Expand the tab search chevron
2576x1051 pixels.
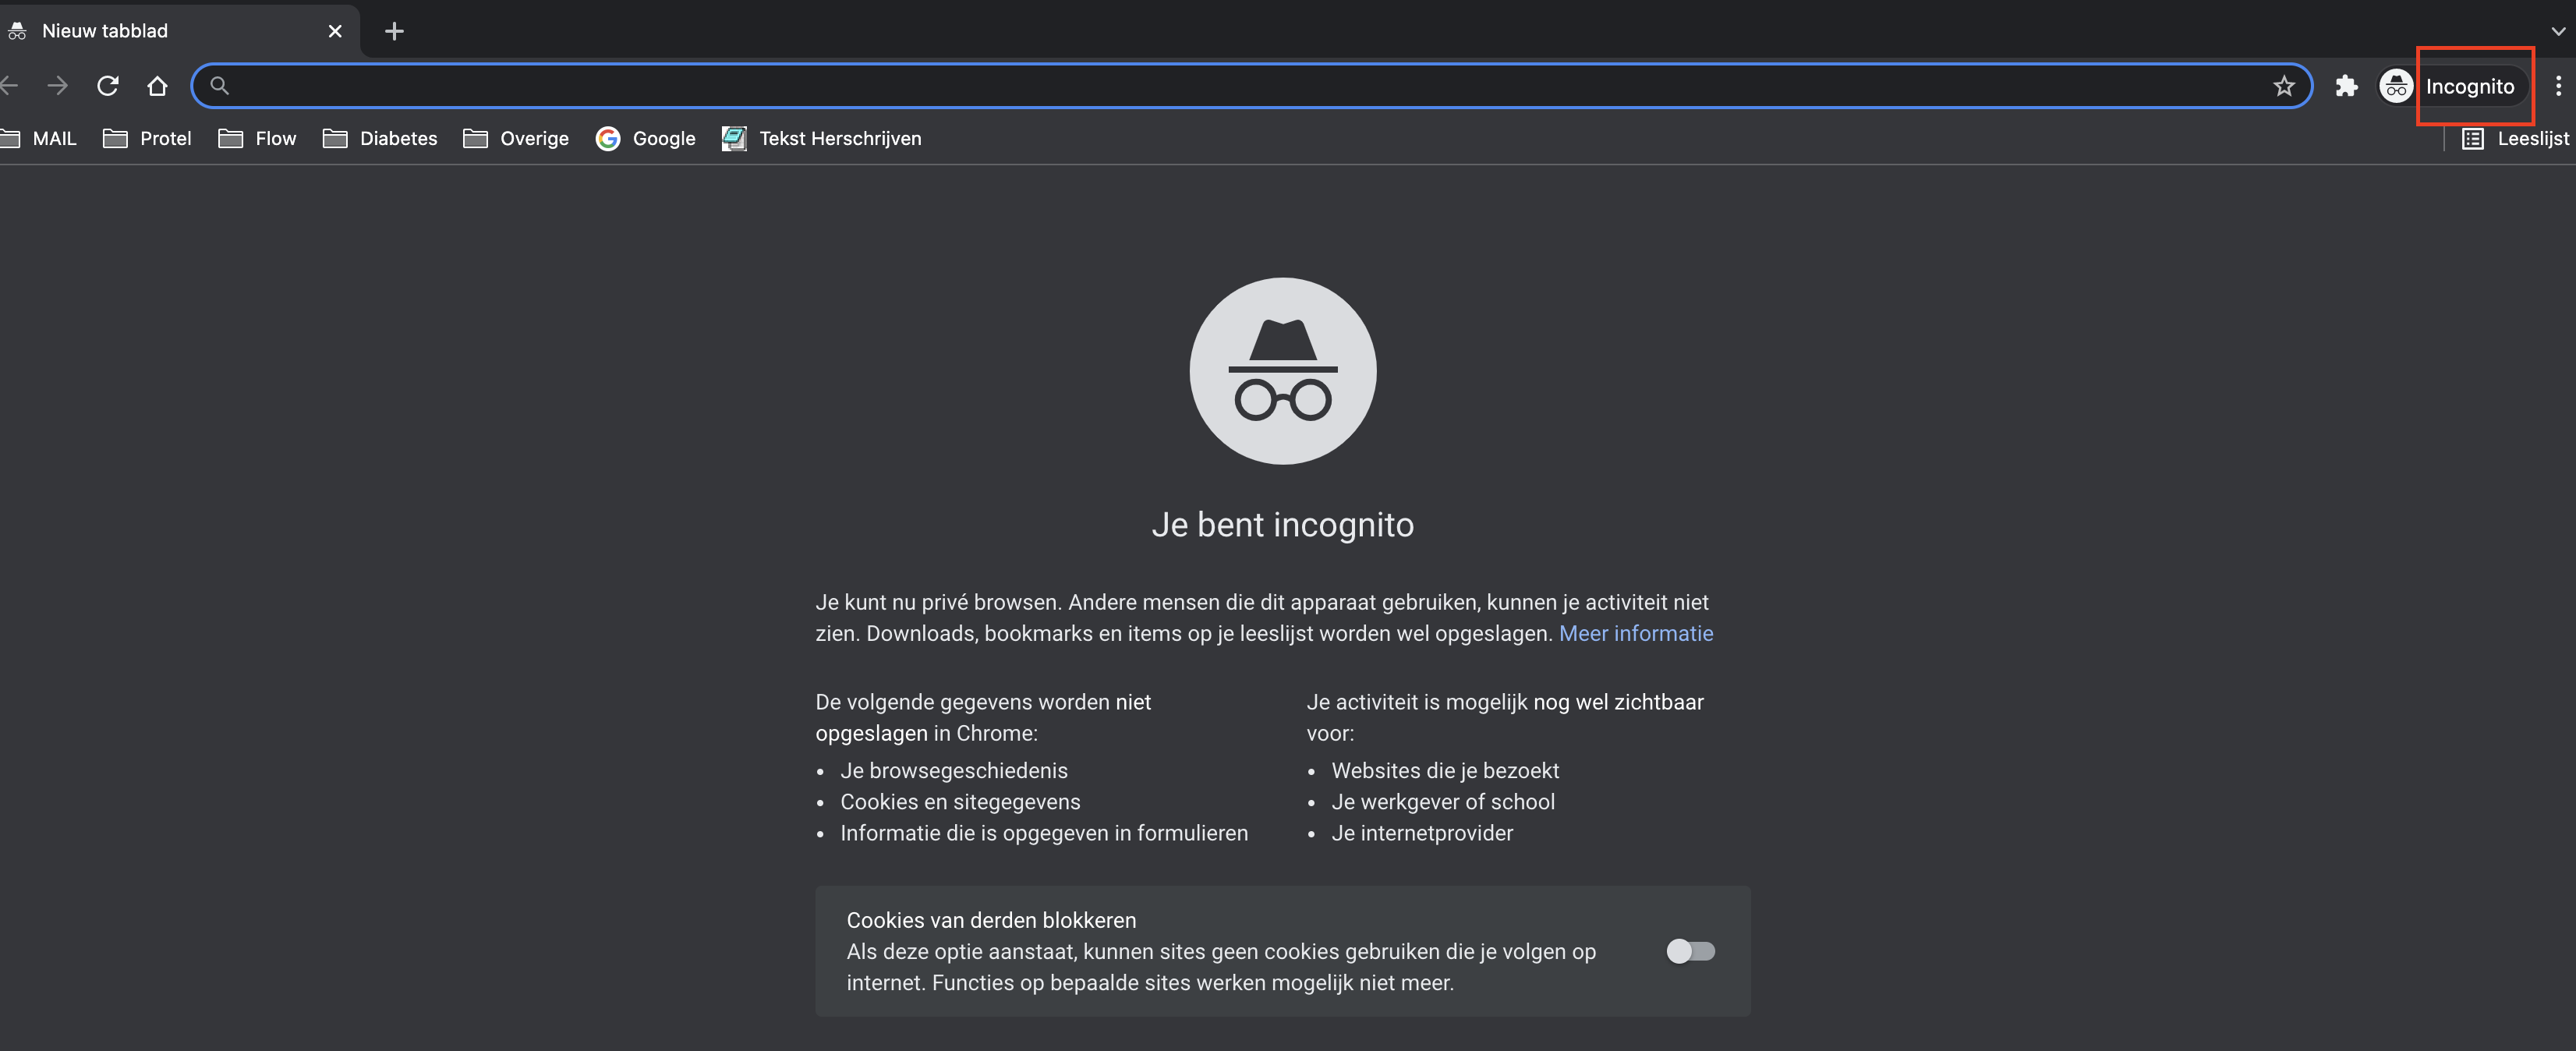(2557, 31)
